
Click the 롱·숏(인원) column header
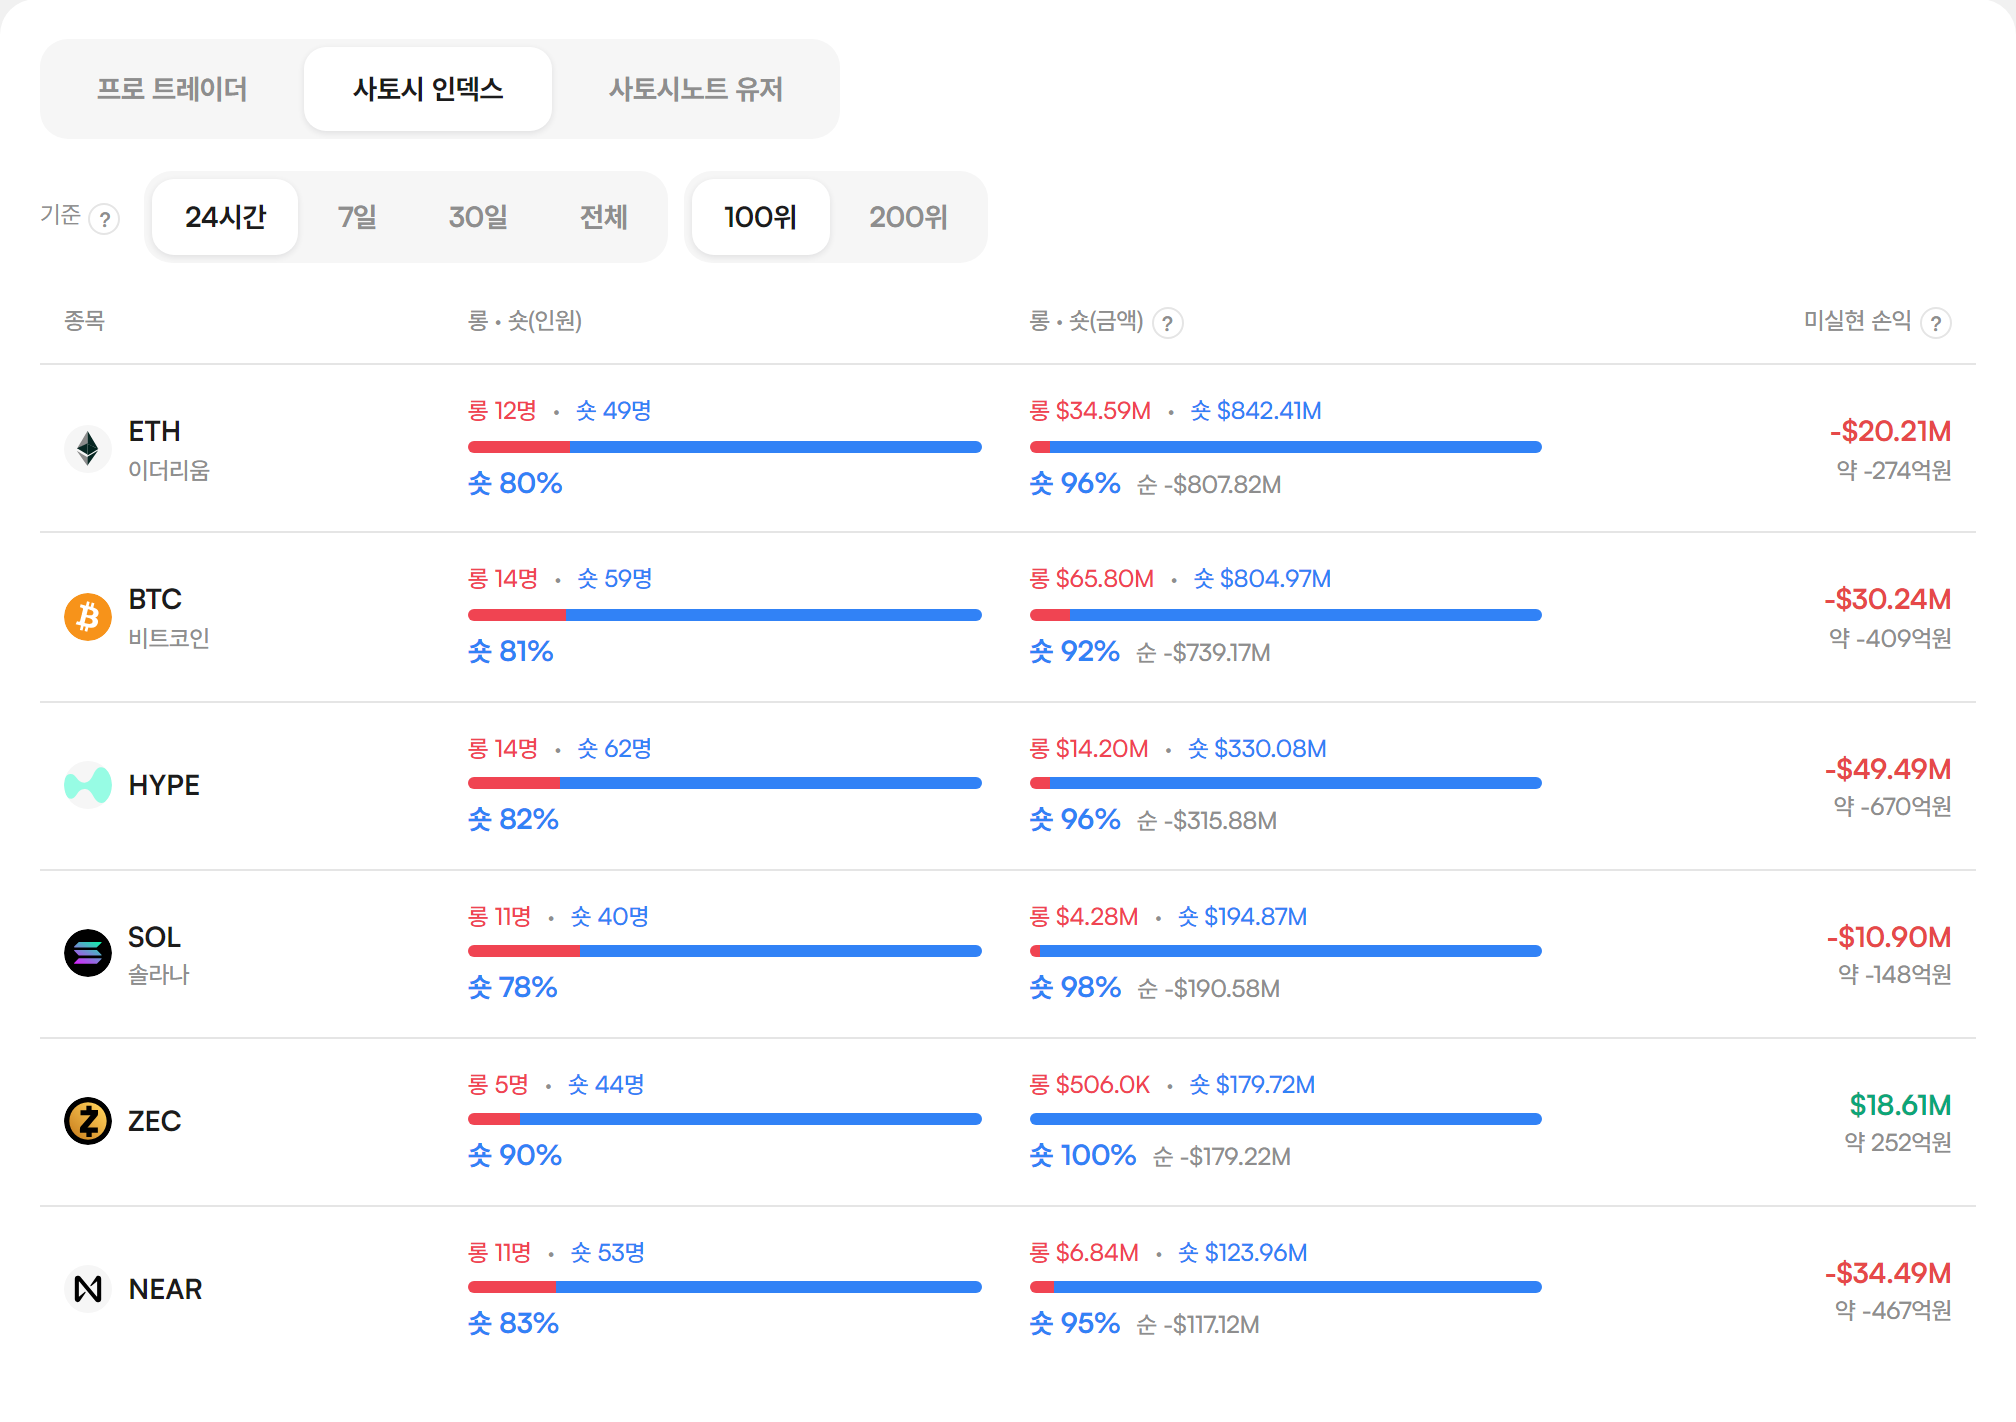tap(525, 321)
